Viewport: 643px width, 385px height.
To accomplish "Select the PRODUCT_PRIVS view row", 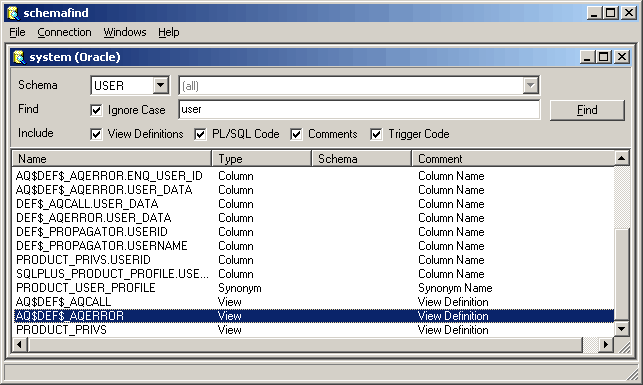I will coord(313,330).
